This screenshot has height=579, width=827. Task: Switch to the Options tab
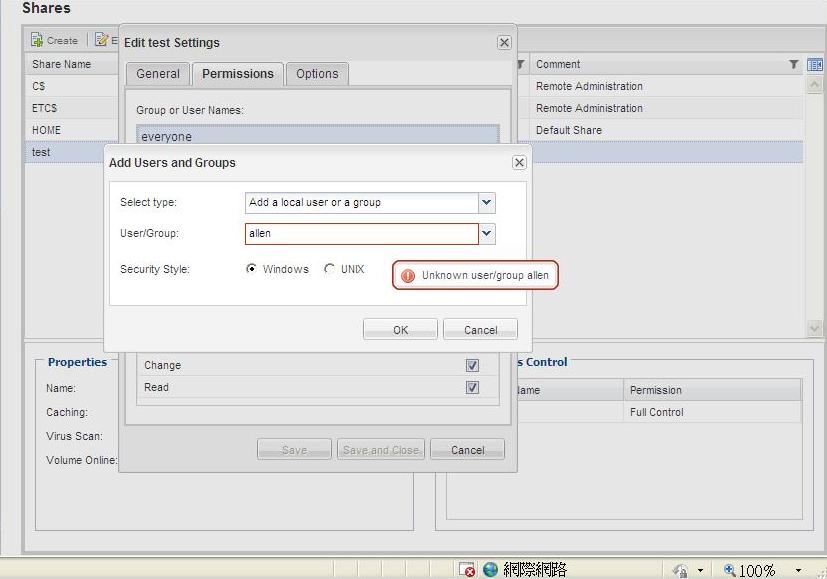317,74
